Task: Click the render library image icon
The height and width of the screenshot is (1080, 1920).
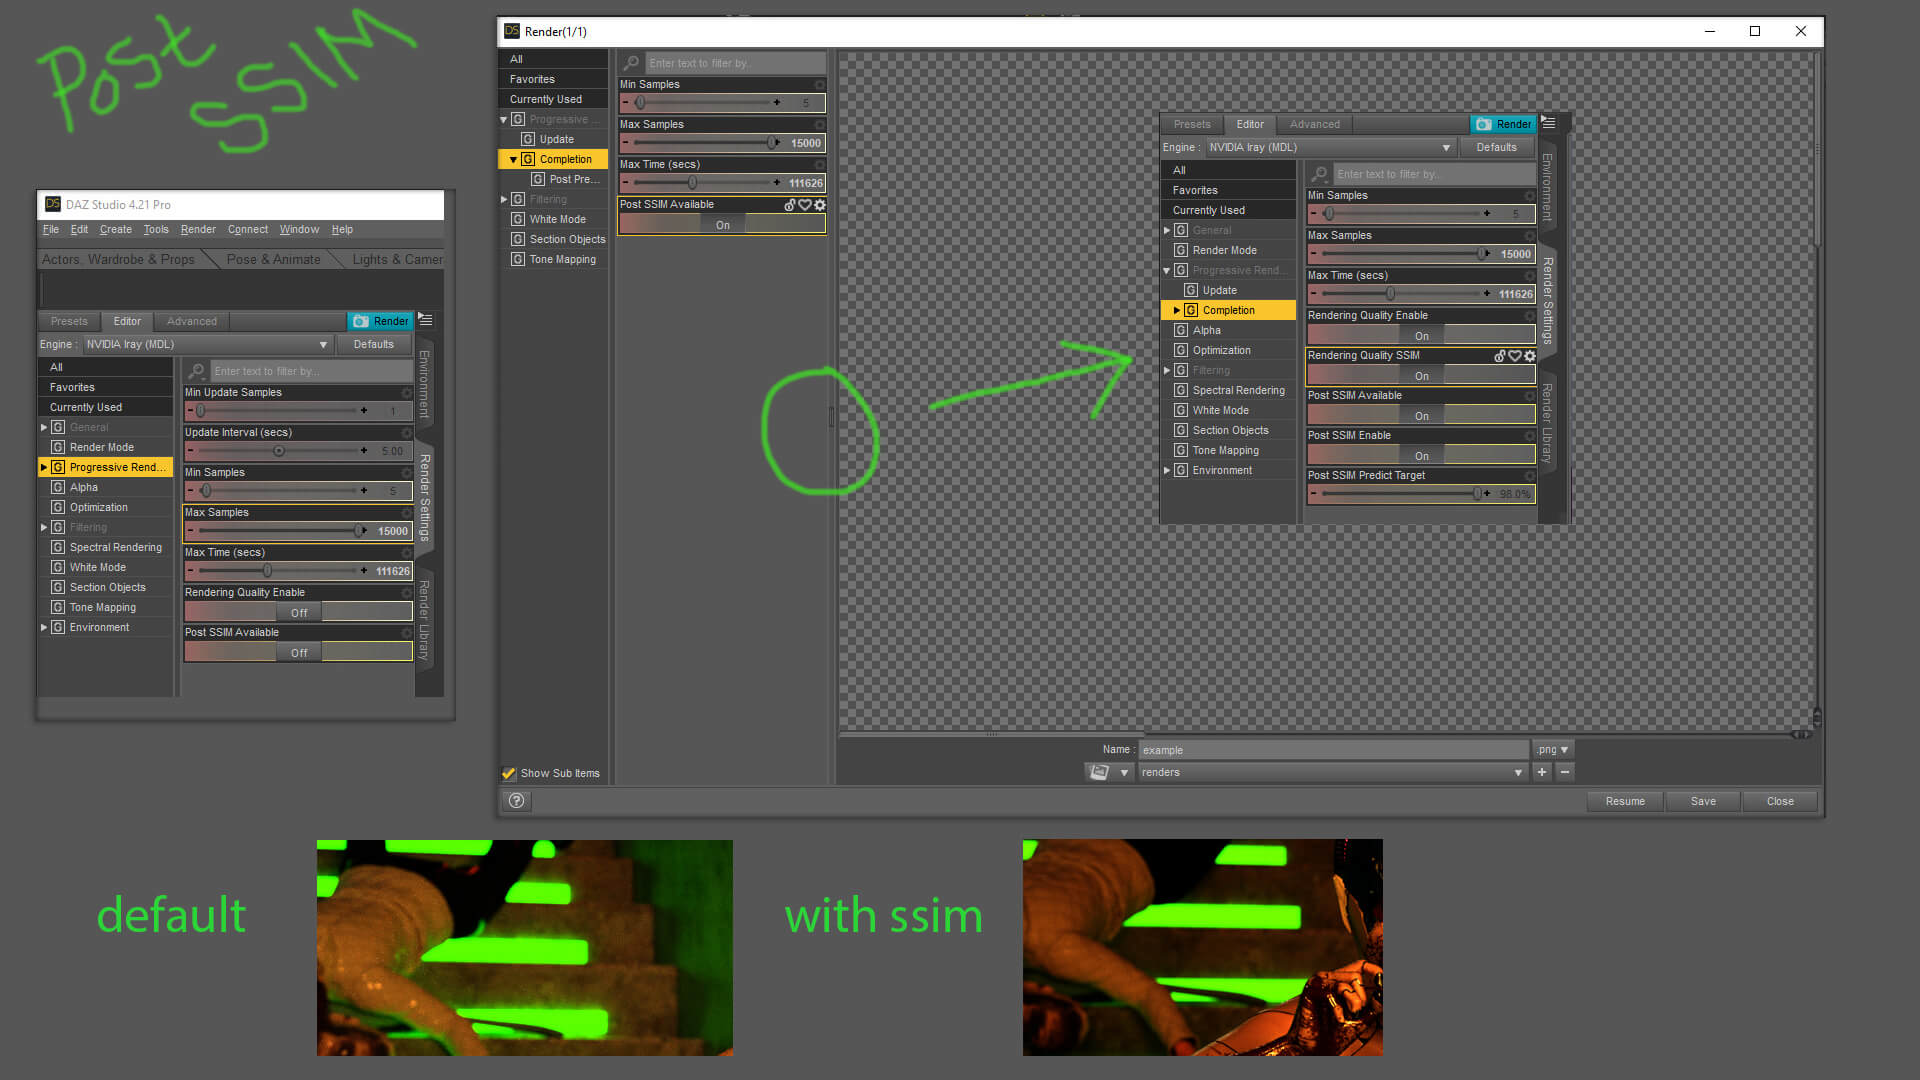Action: pyautogui.click(x=1099, y=772)
